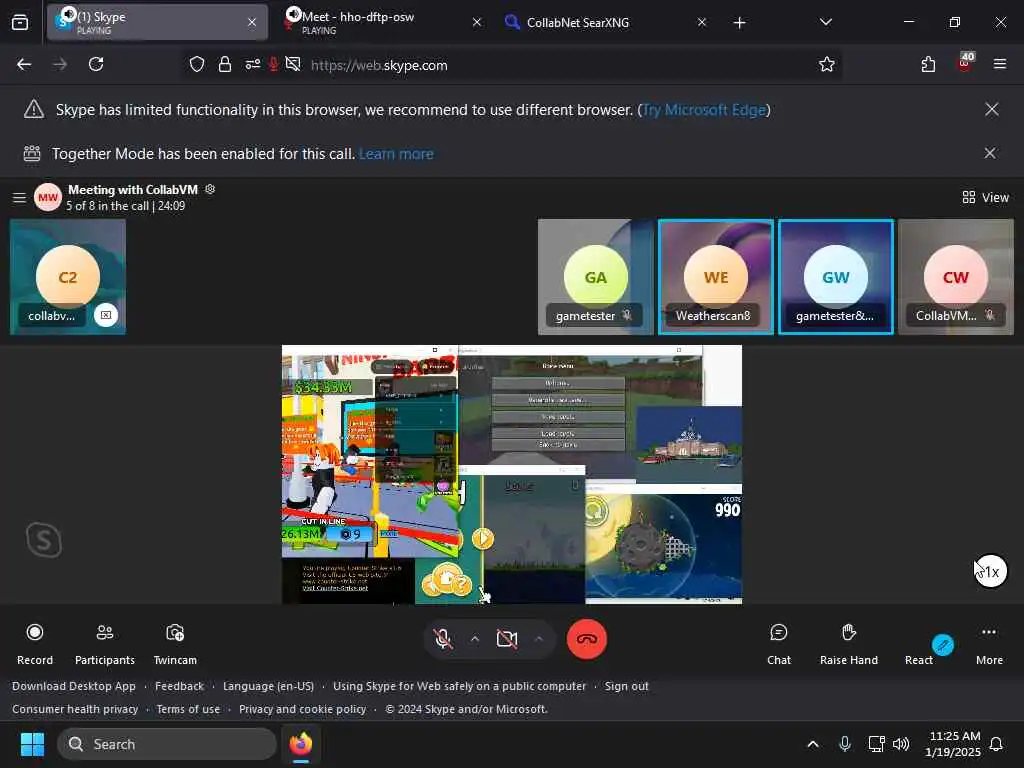Viewport: 1024px width, 768px height.
Task: Open the Feedback link
Action: pos(179,686)
